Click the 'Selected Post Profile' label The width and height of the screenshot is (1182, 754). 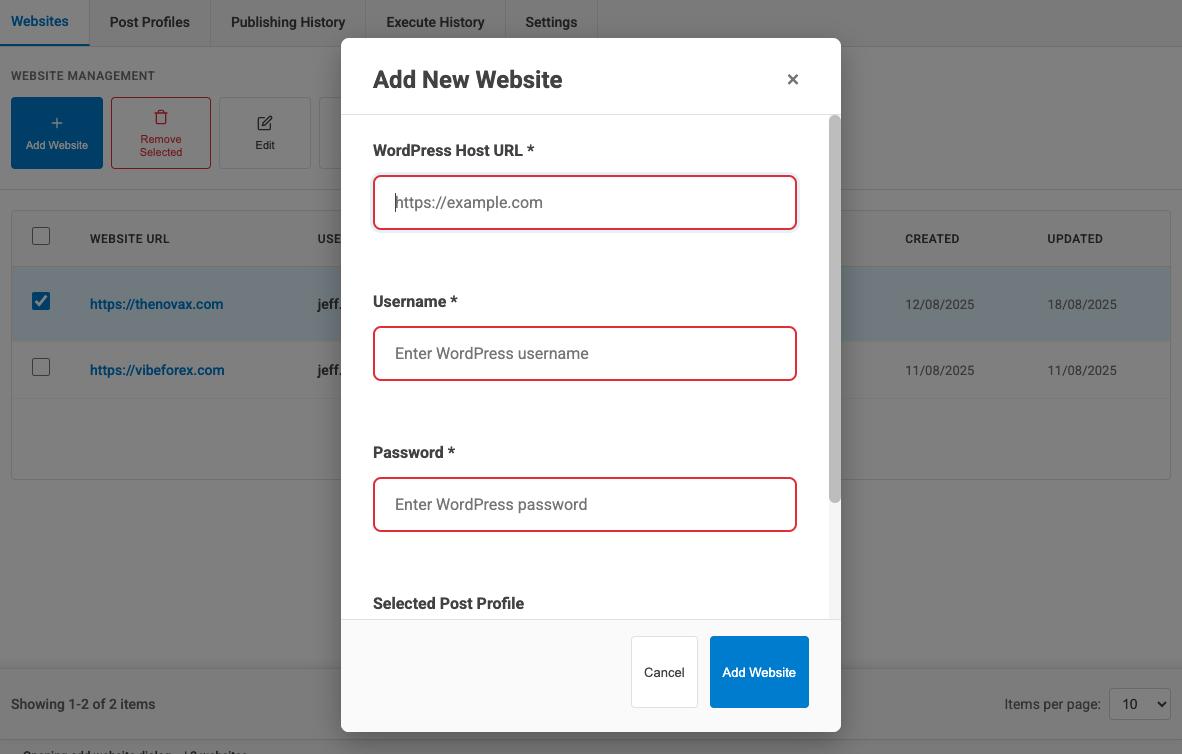pyautogui.click(x=449, y=603)
